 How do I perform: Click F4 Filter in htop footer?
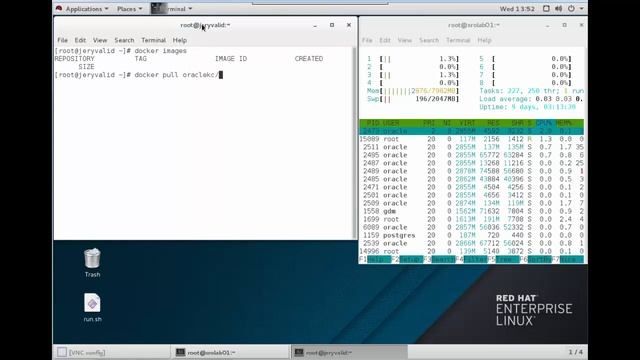click(471, 259)
